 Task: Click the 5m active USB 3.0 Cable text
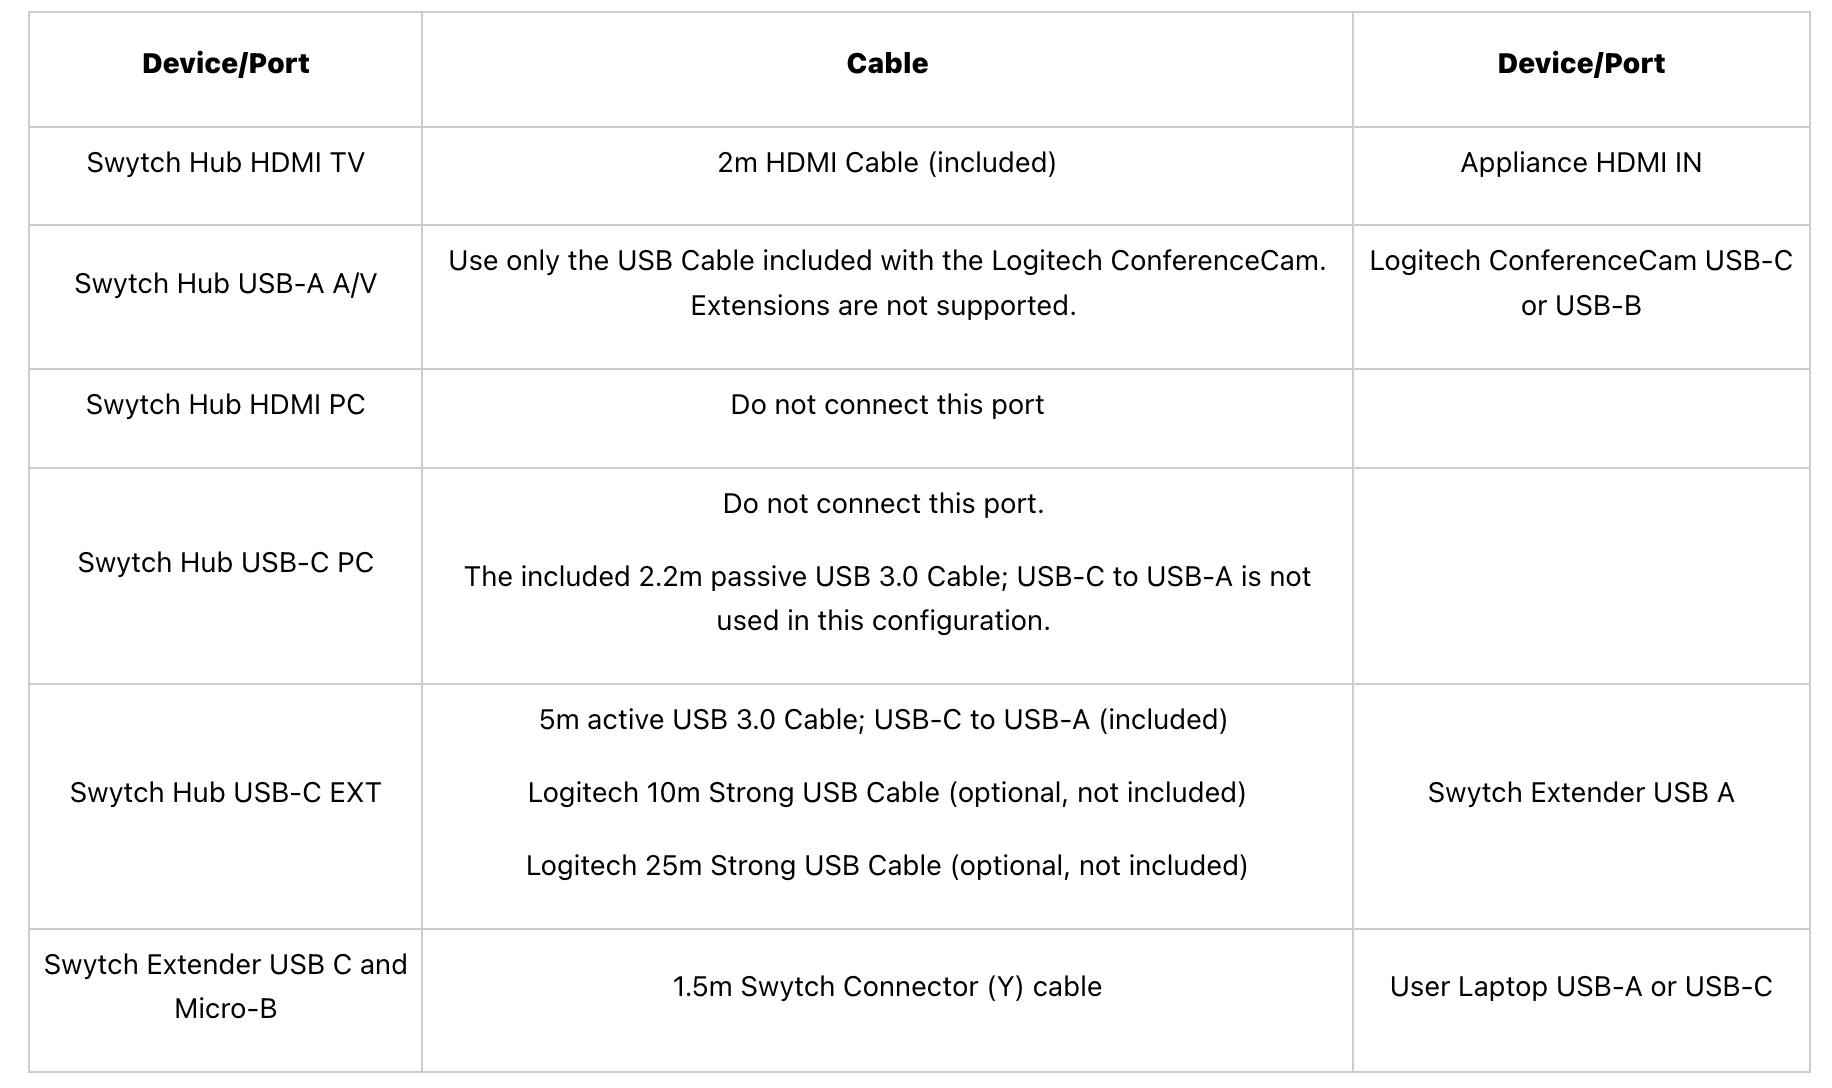[883, 720]
